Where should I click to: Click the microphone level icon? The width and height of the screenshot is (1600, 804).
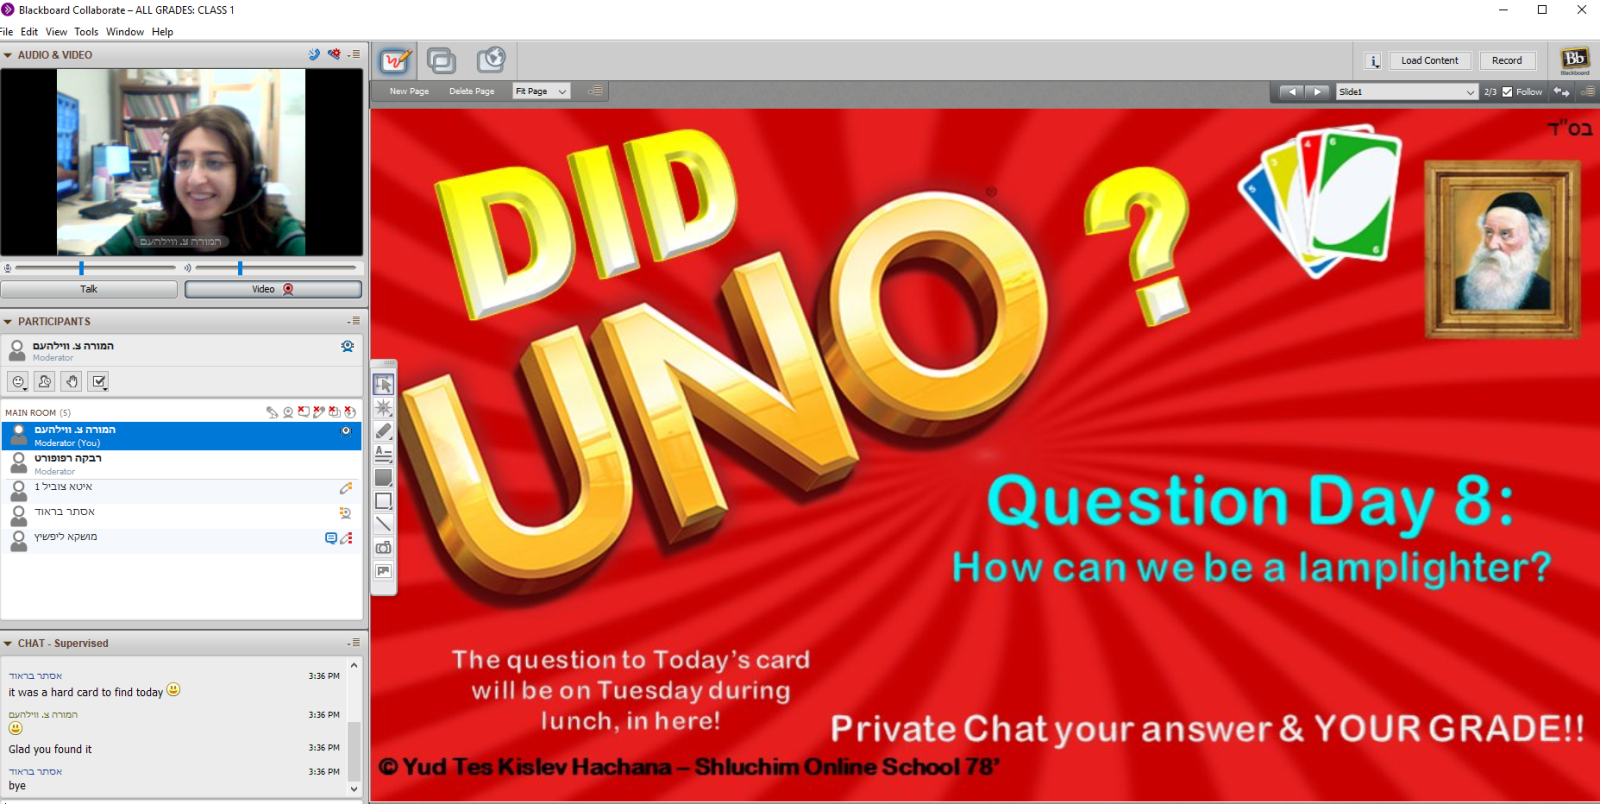(x=8, y=268)
